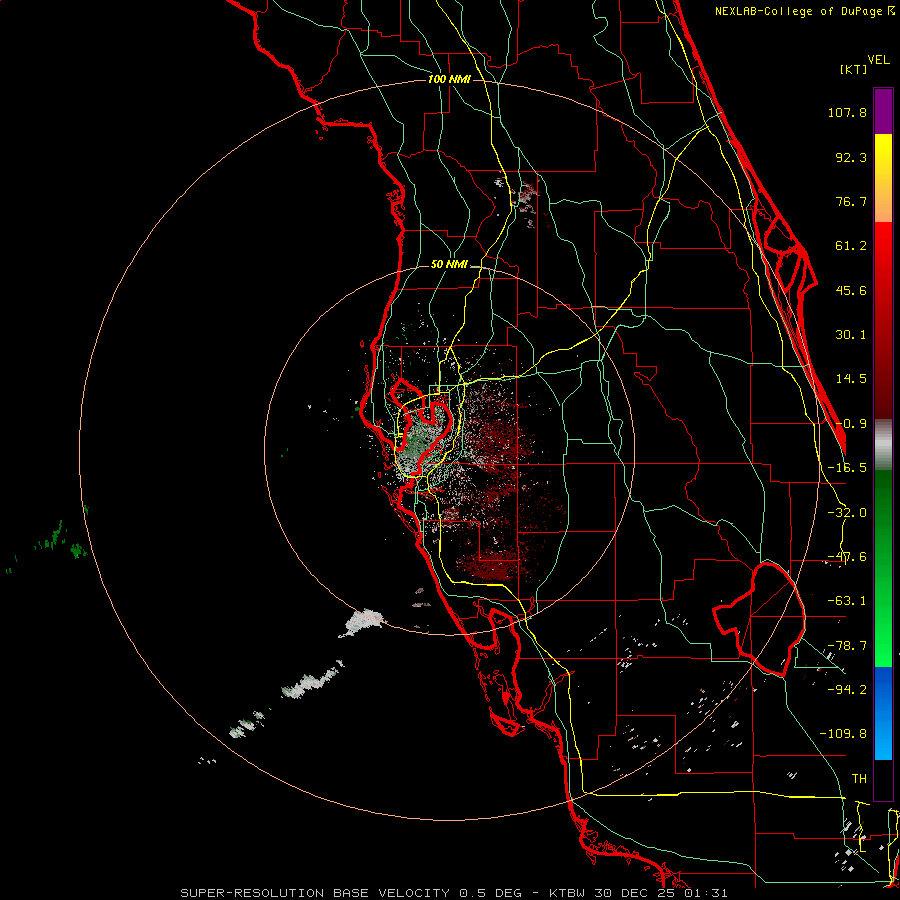
Task: Select the 92.3 velocity scale value
Action: pos(851,157)
